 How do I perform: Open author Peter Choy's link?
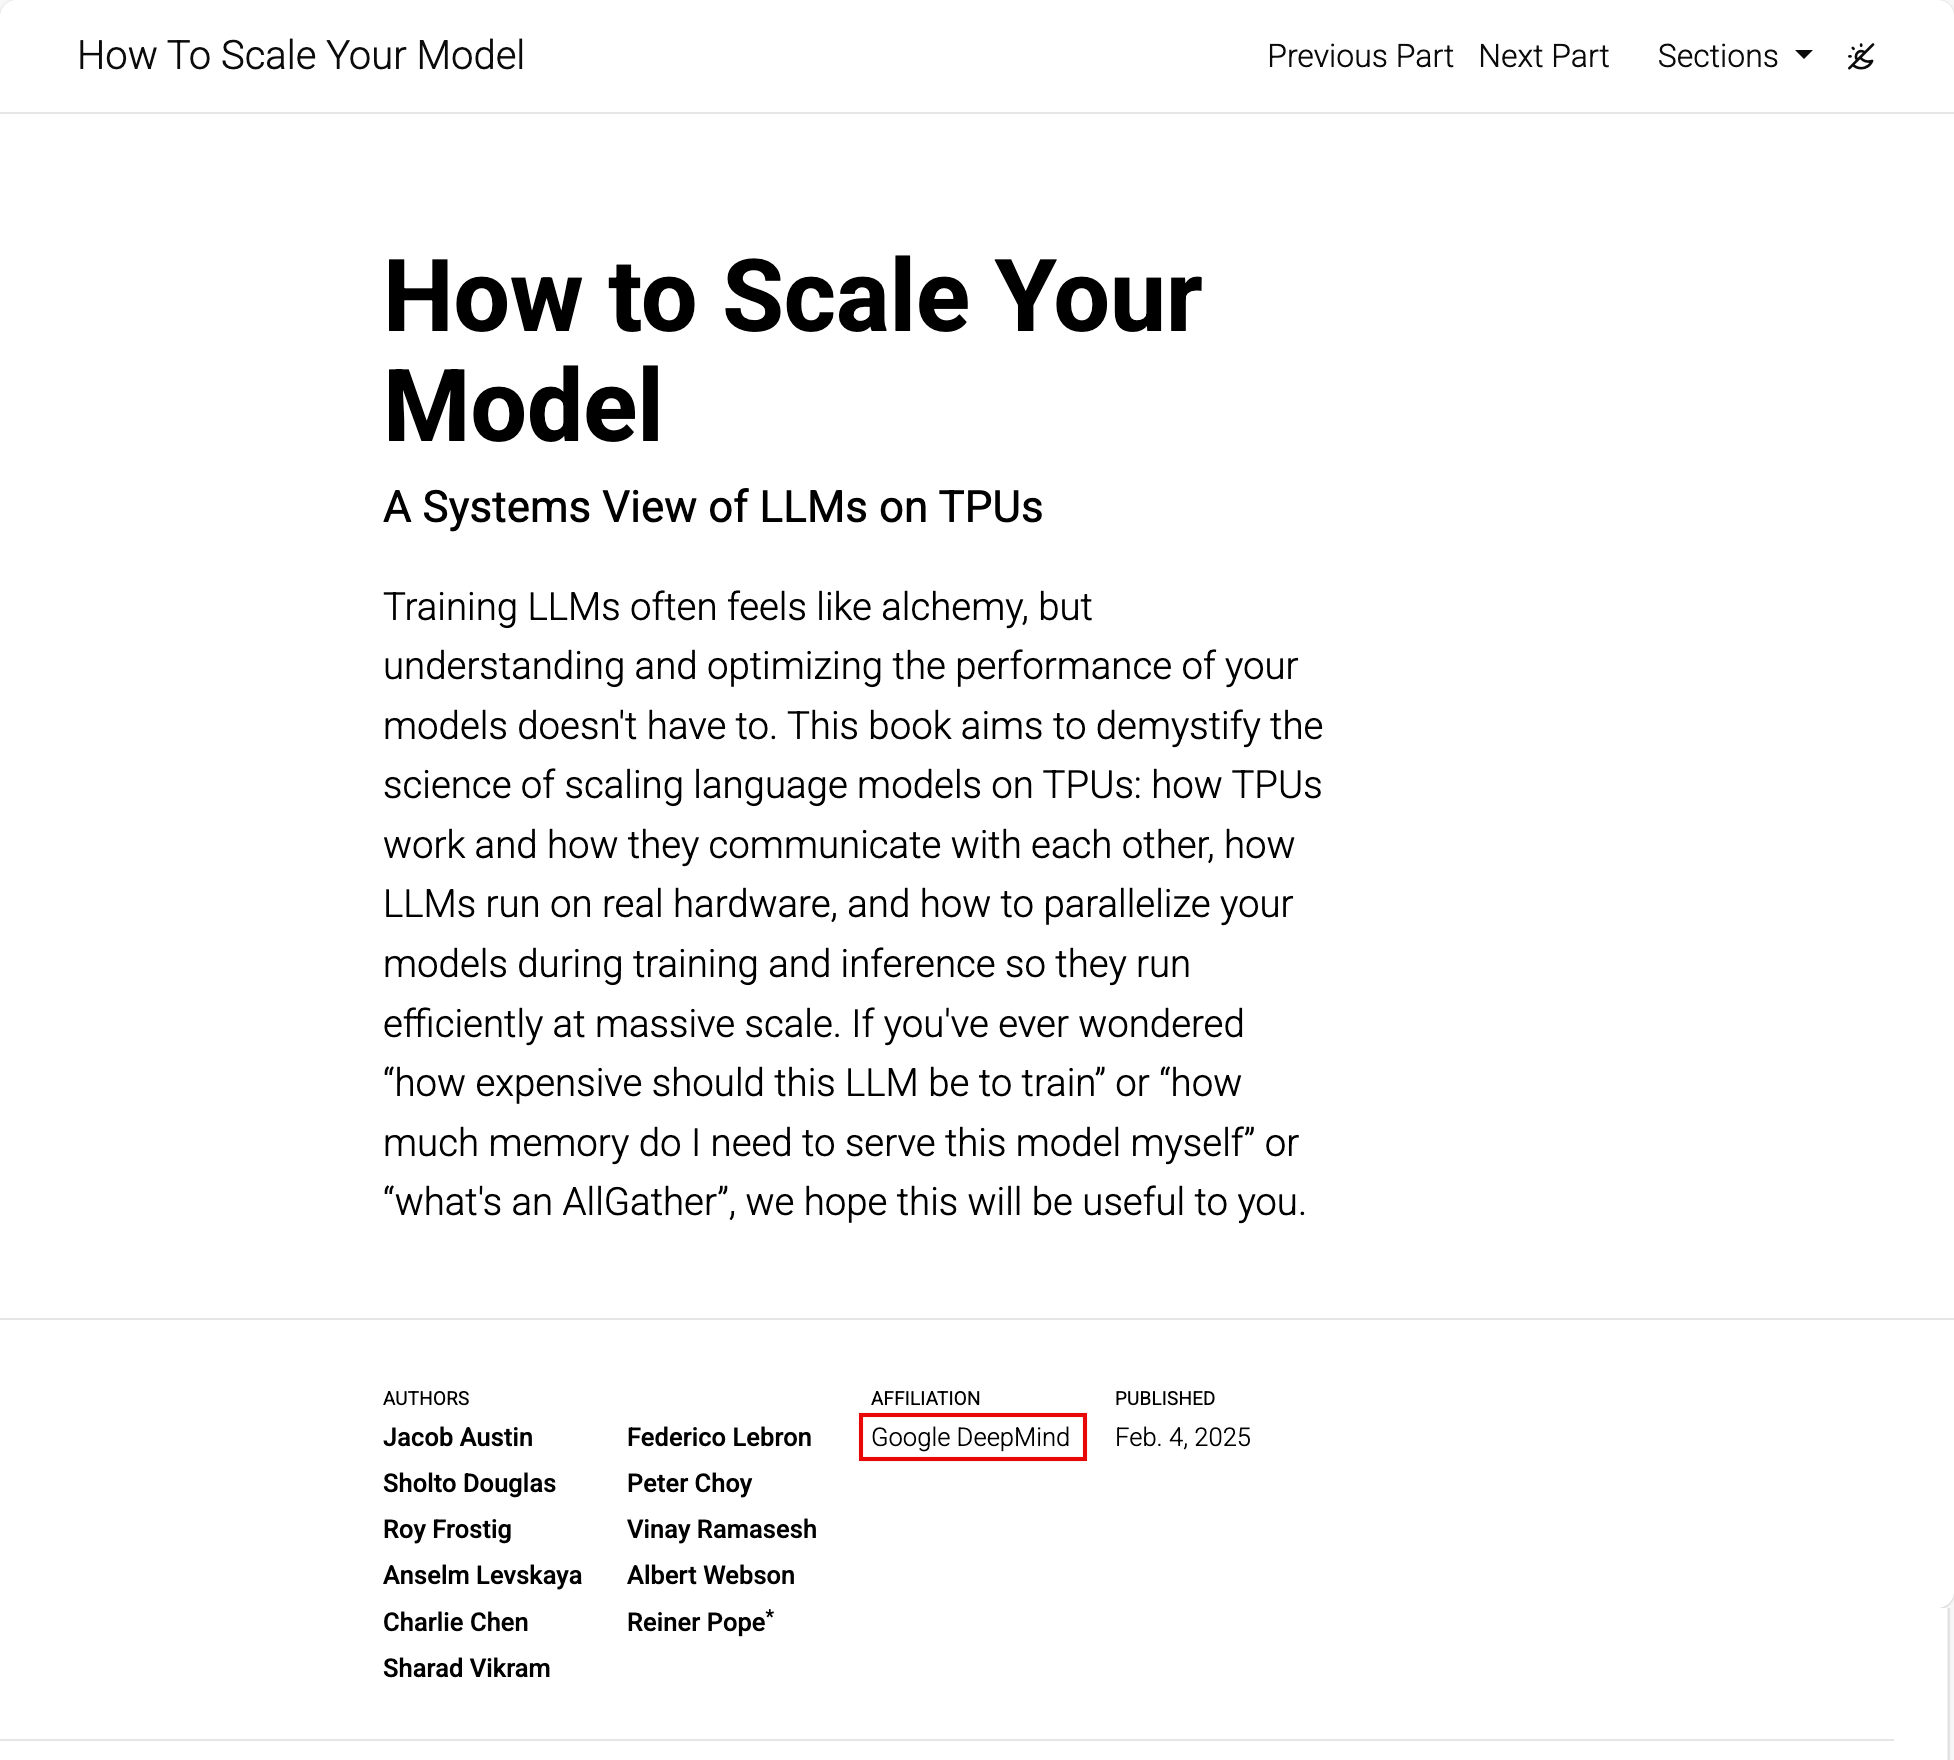click(689, 1483)
